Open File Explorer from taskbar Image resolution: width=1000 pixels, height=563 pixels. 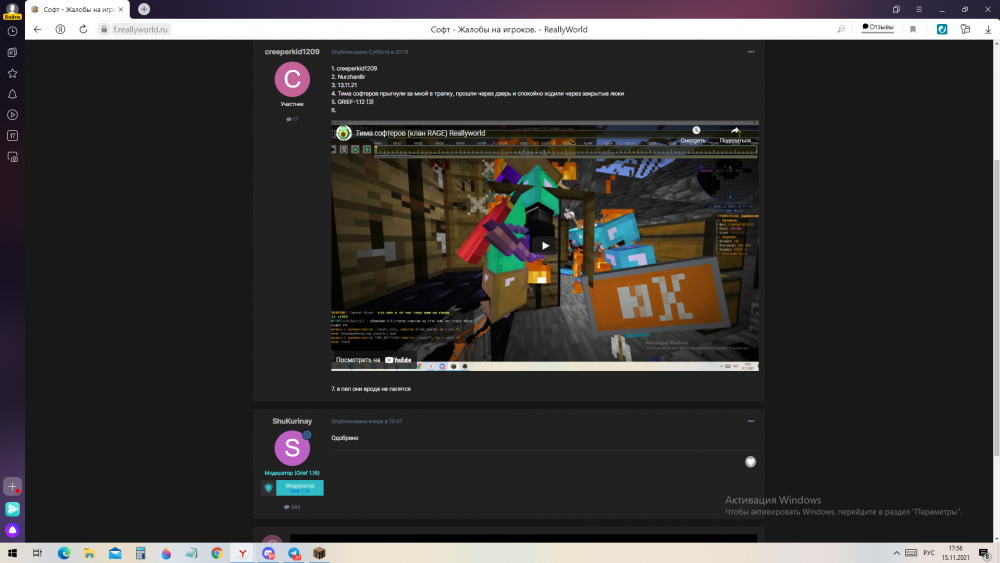coord(89,553)
